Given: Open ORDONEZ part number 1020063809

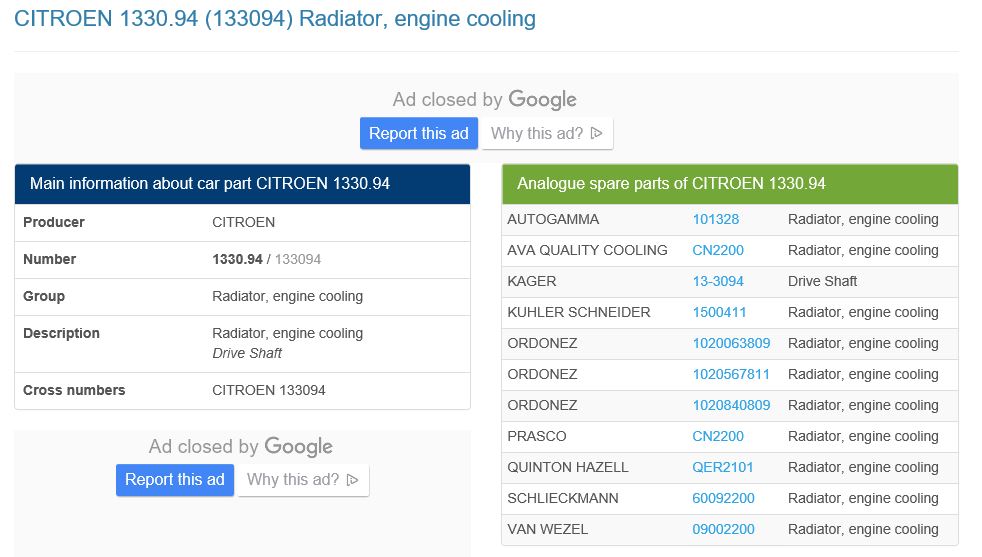Looking at the screenshot, I should tap(731, 343).
